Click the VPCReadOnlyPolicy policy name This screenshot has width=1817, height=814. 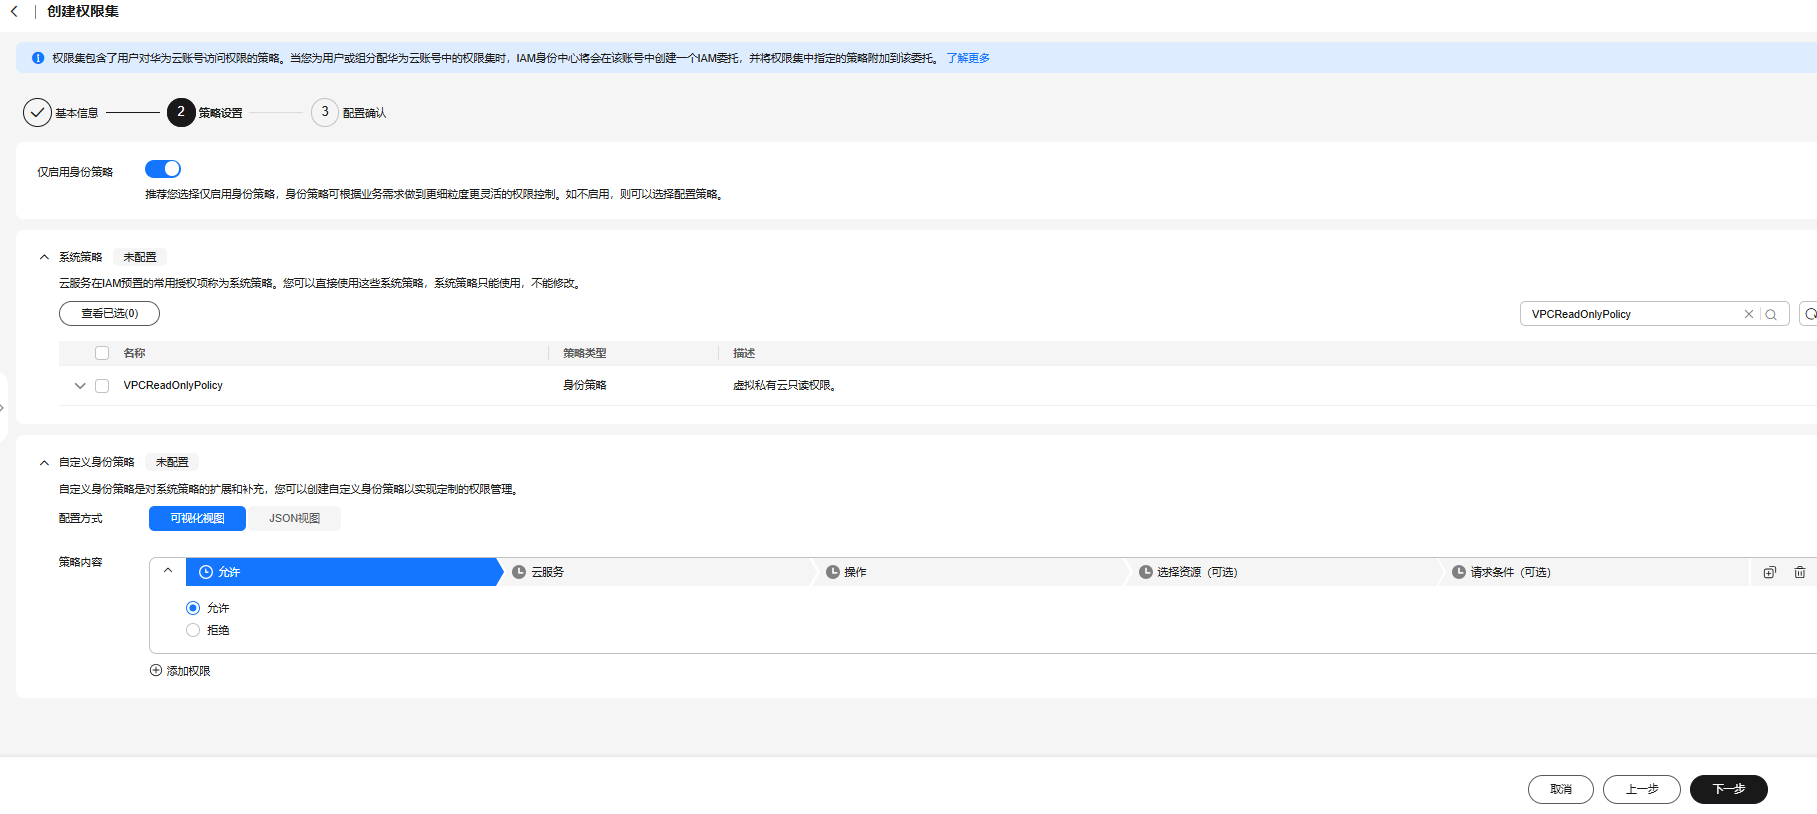coord(173,385)
